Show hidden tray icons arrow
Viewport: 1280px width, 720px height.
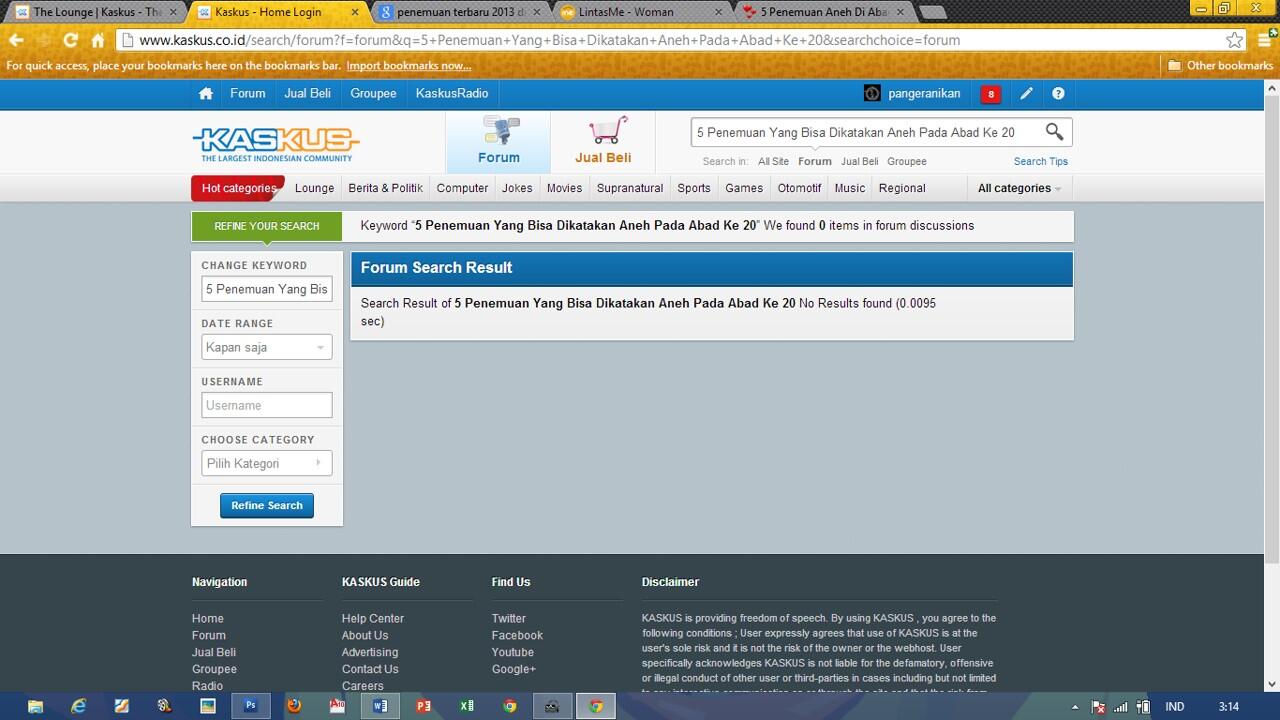coord(1075,707)
